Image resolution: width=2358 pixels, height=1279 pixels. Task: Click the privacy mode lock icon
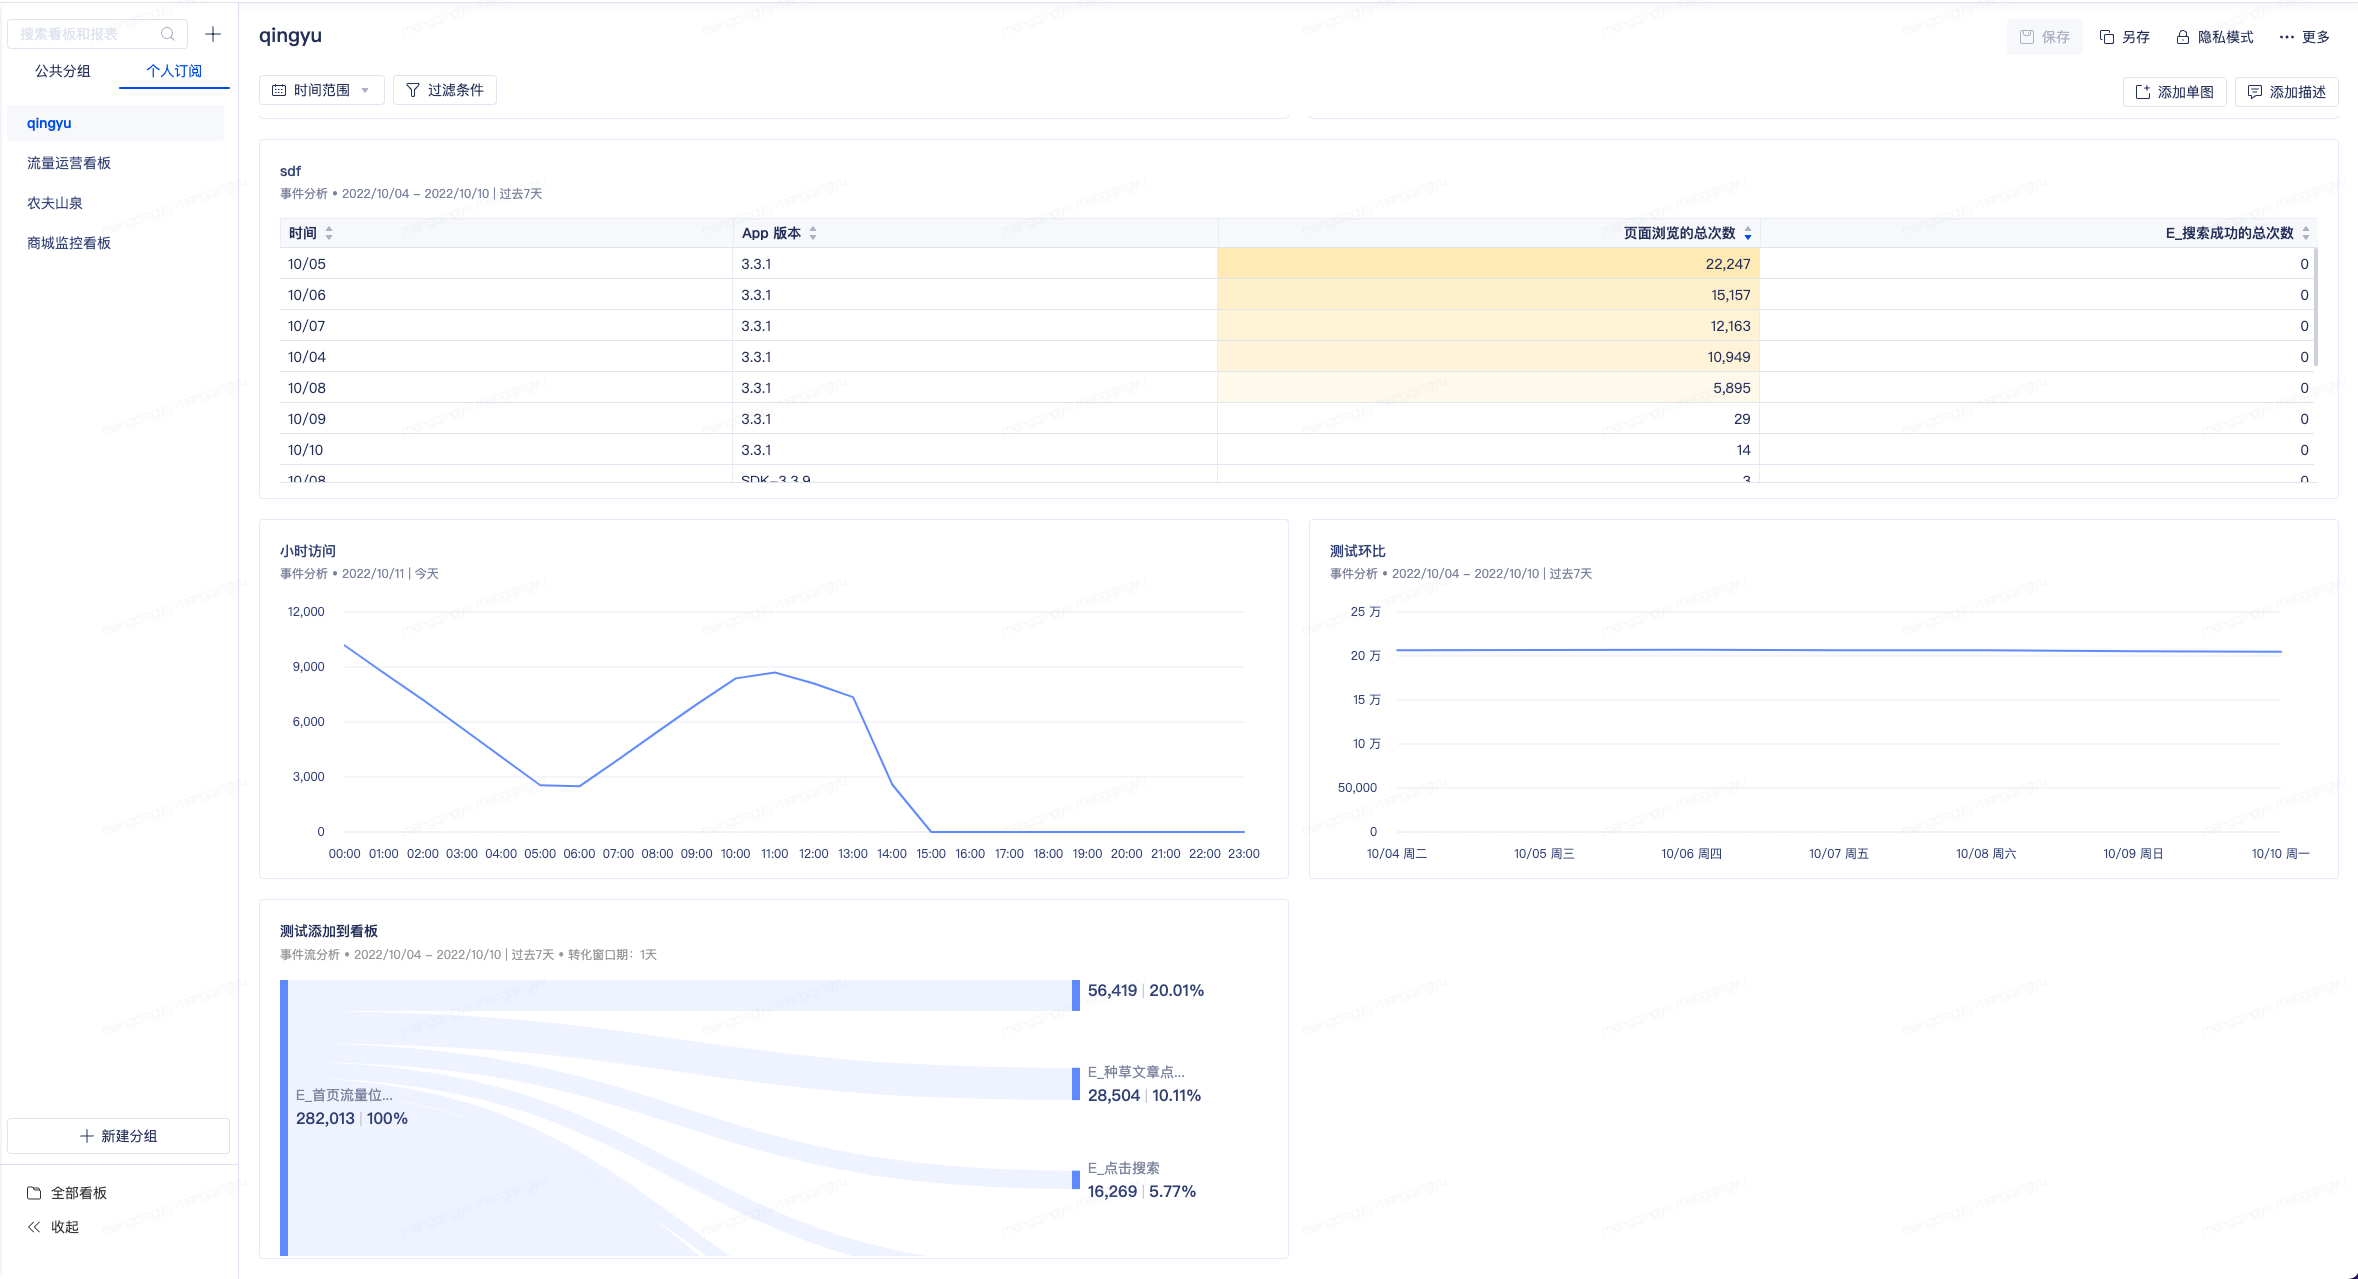pos(2183,37)
